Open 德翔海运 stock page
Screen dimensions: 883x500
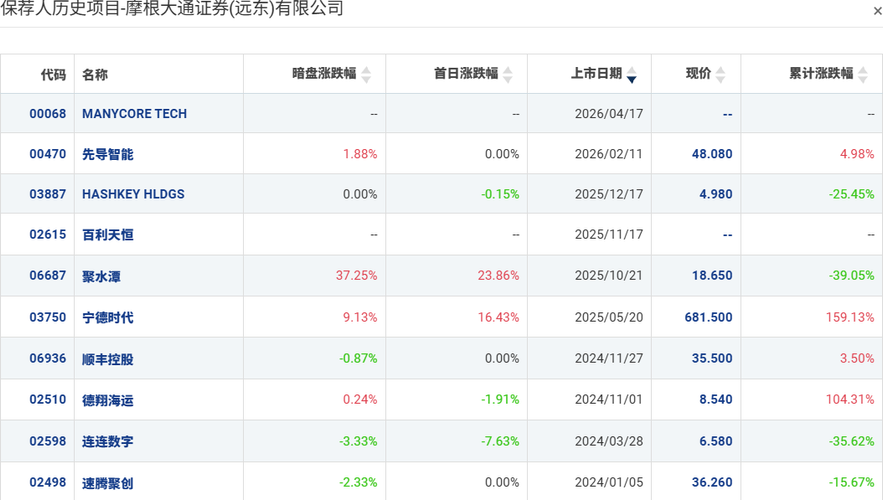point(108,400)
